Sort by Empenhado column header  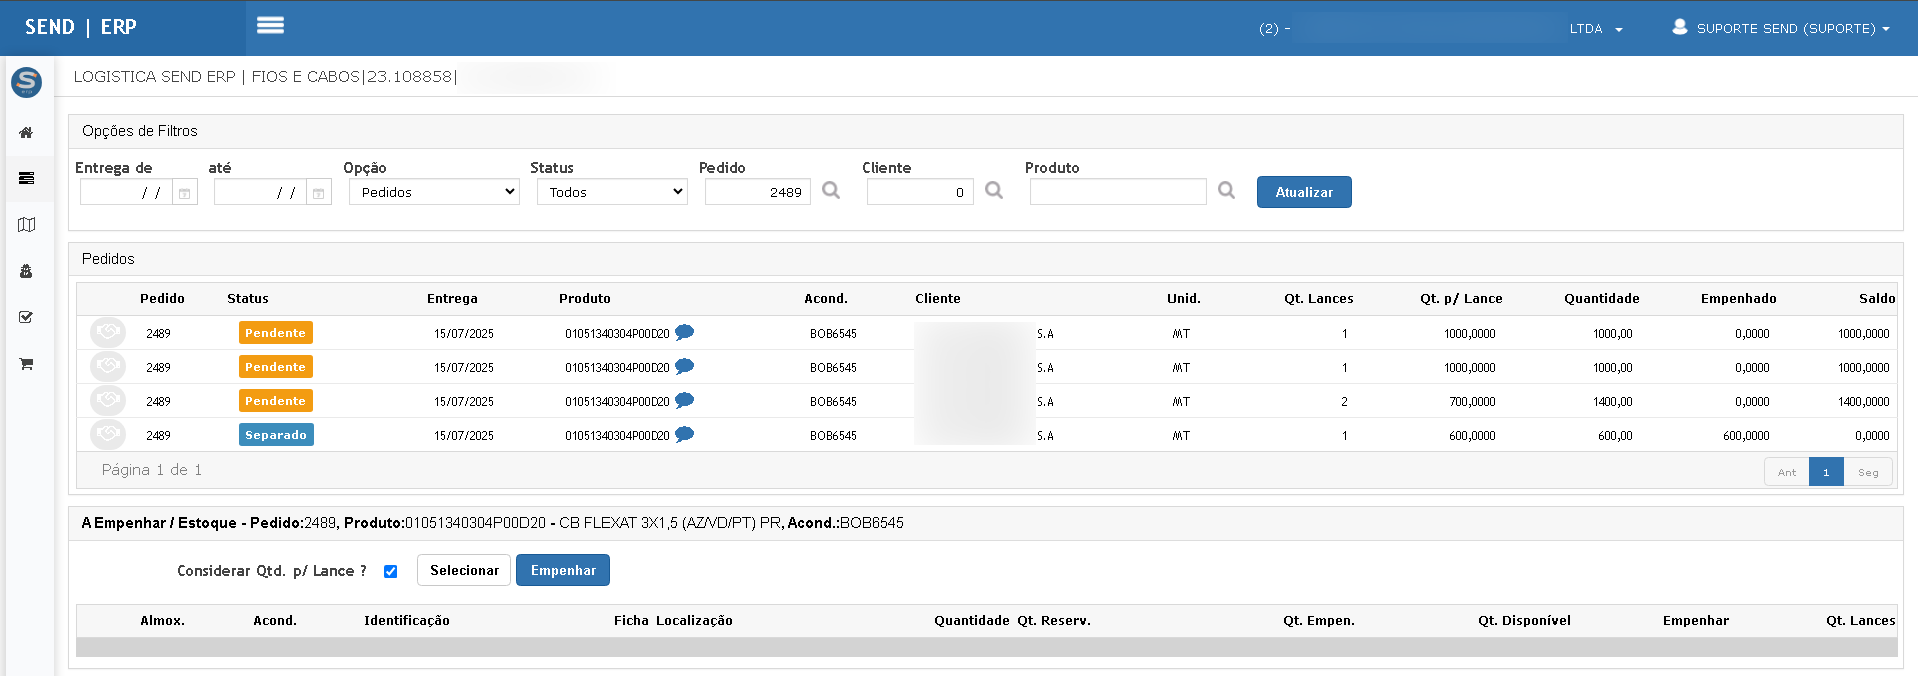point(1739,298)
